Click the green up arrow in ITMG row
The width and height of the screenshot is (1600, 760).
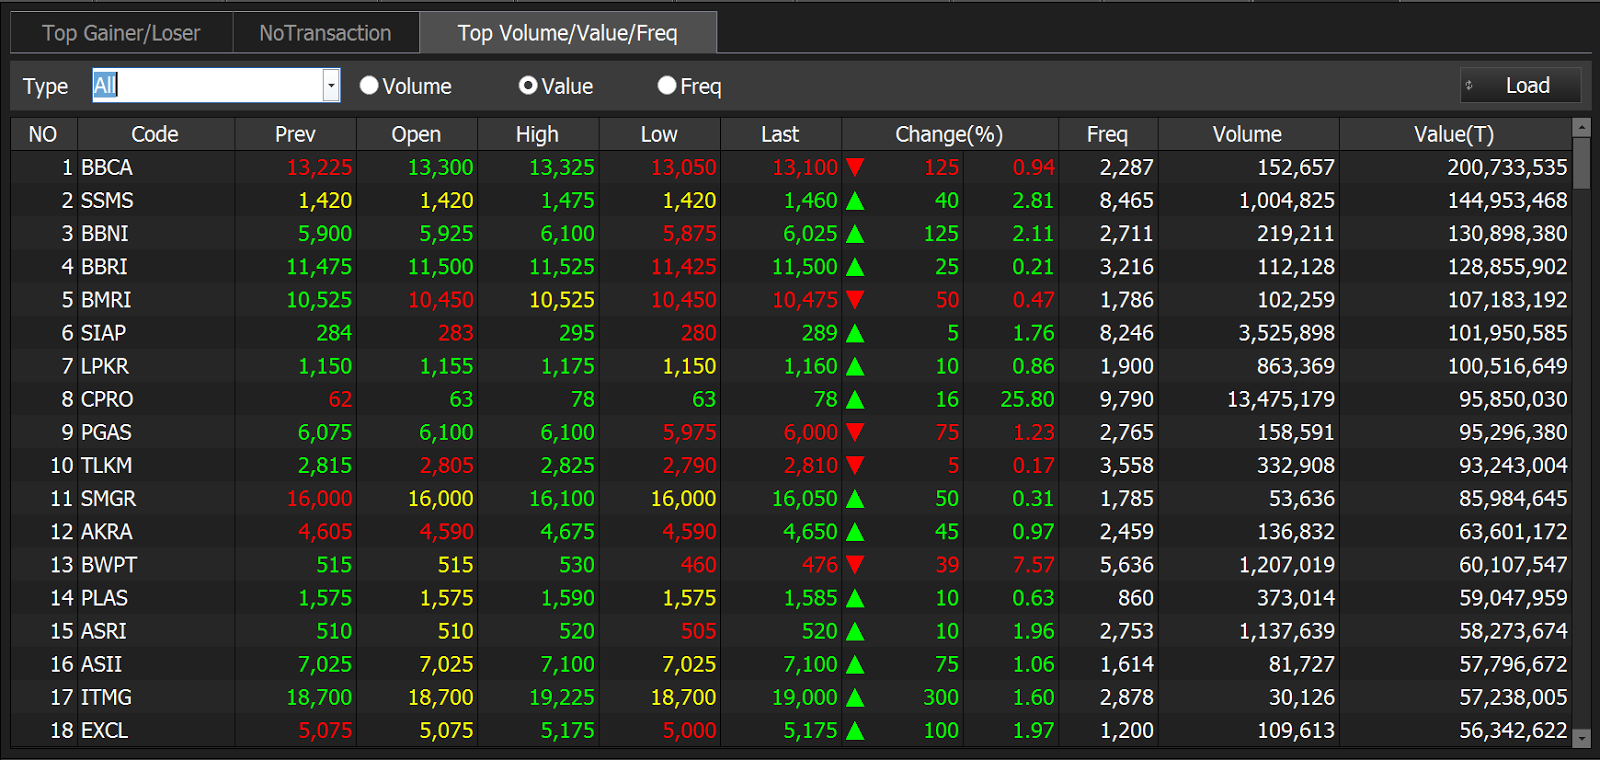tap(855, 697)
